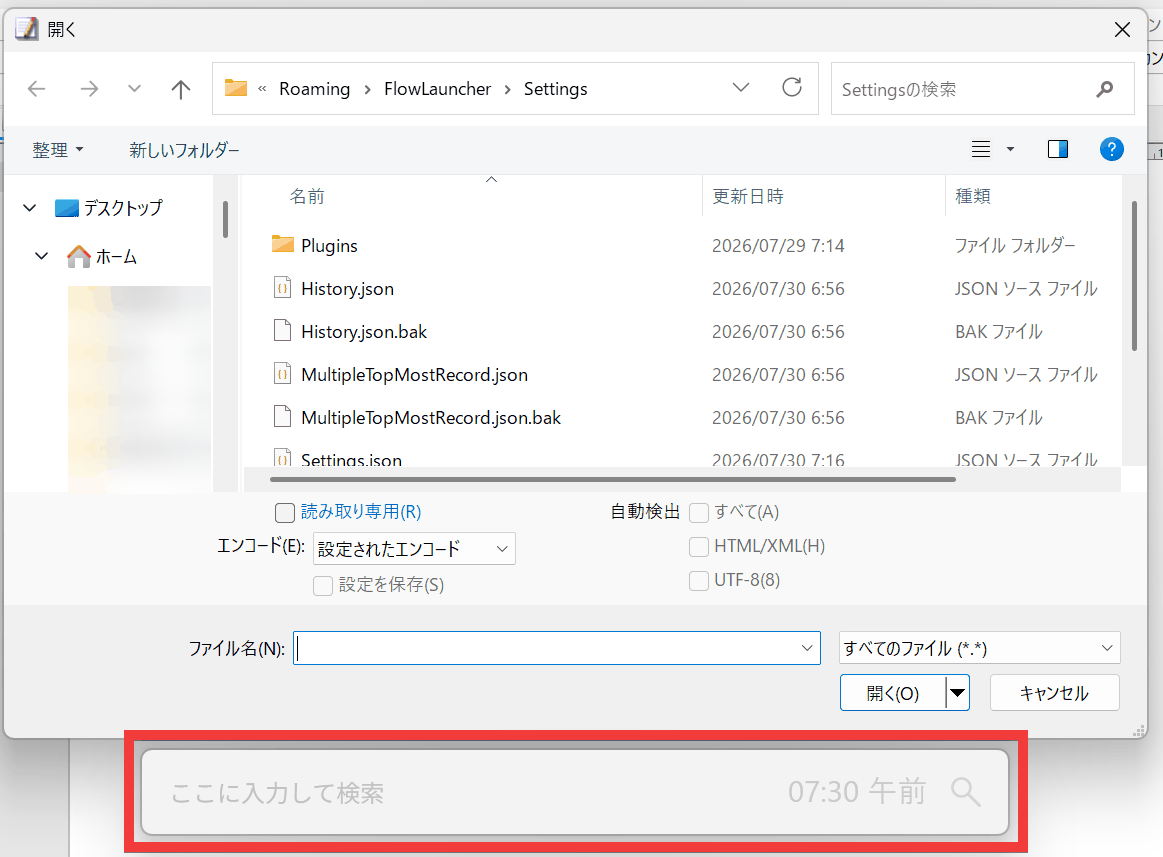This screenshot has height=857, width=1163.
Task: Open recent locations chevron beside forward arrow
Action: 134,89
